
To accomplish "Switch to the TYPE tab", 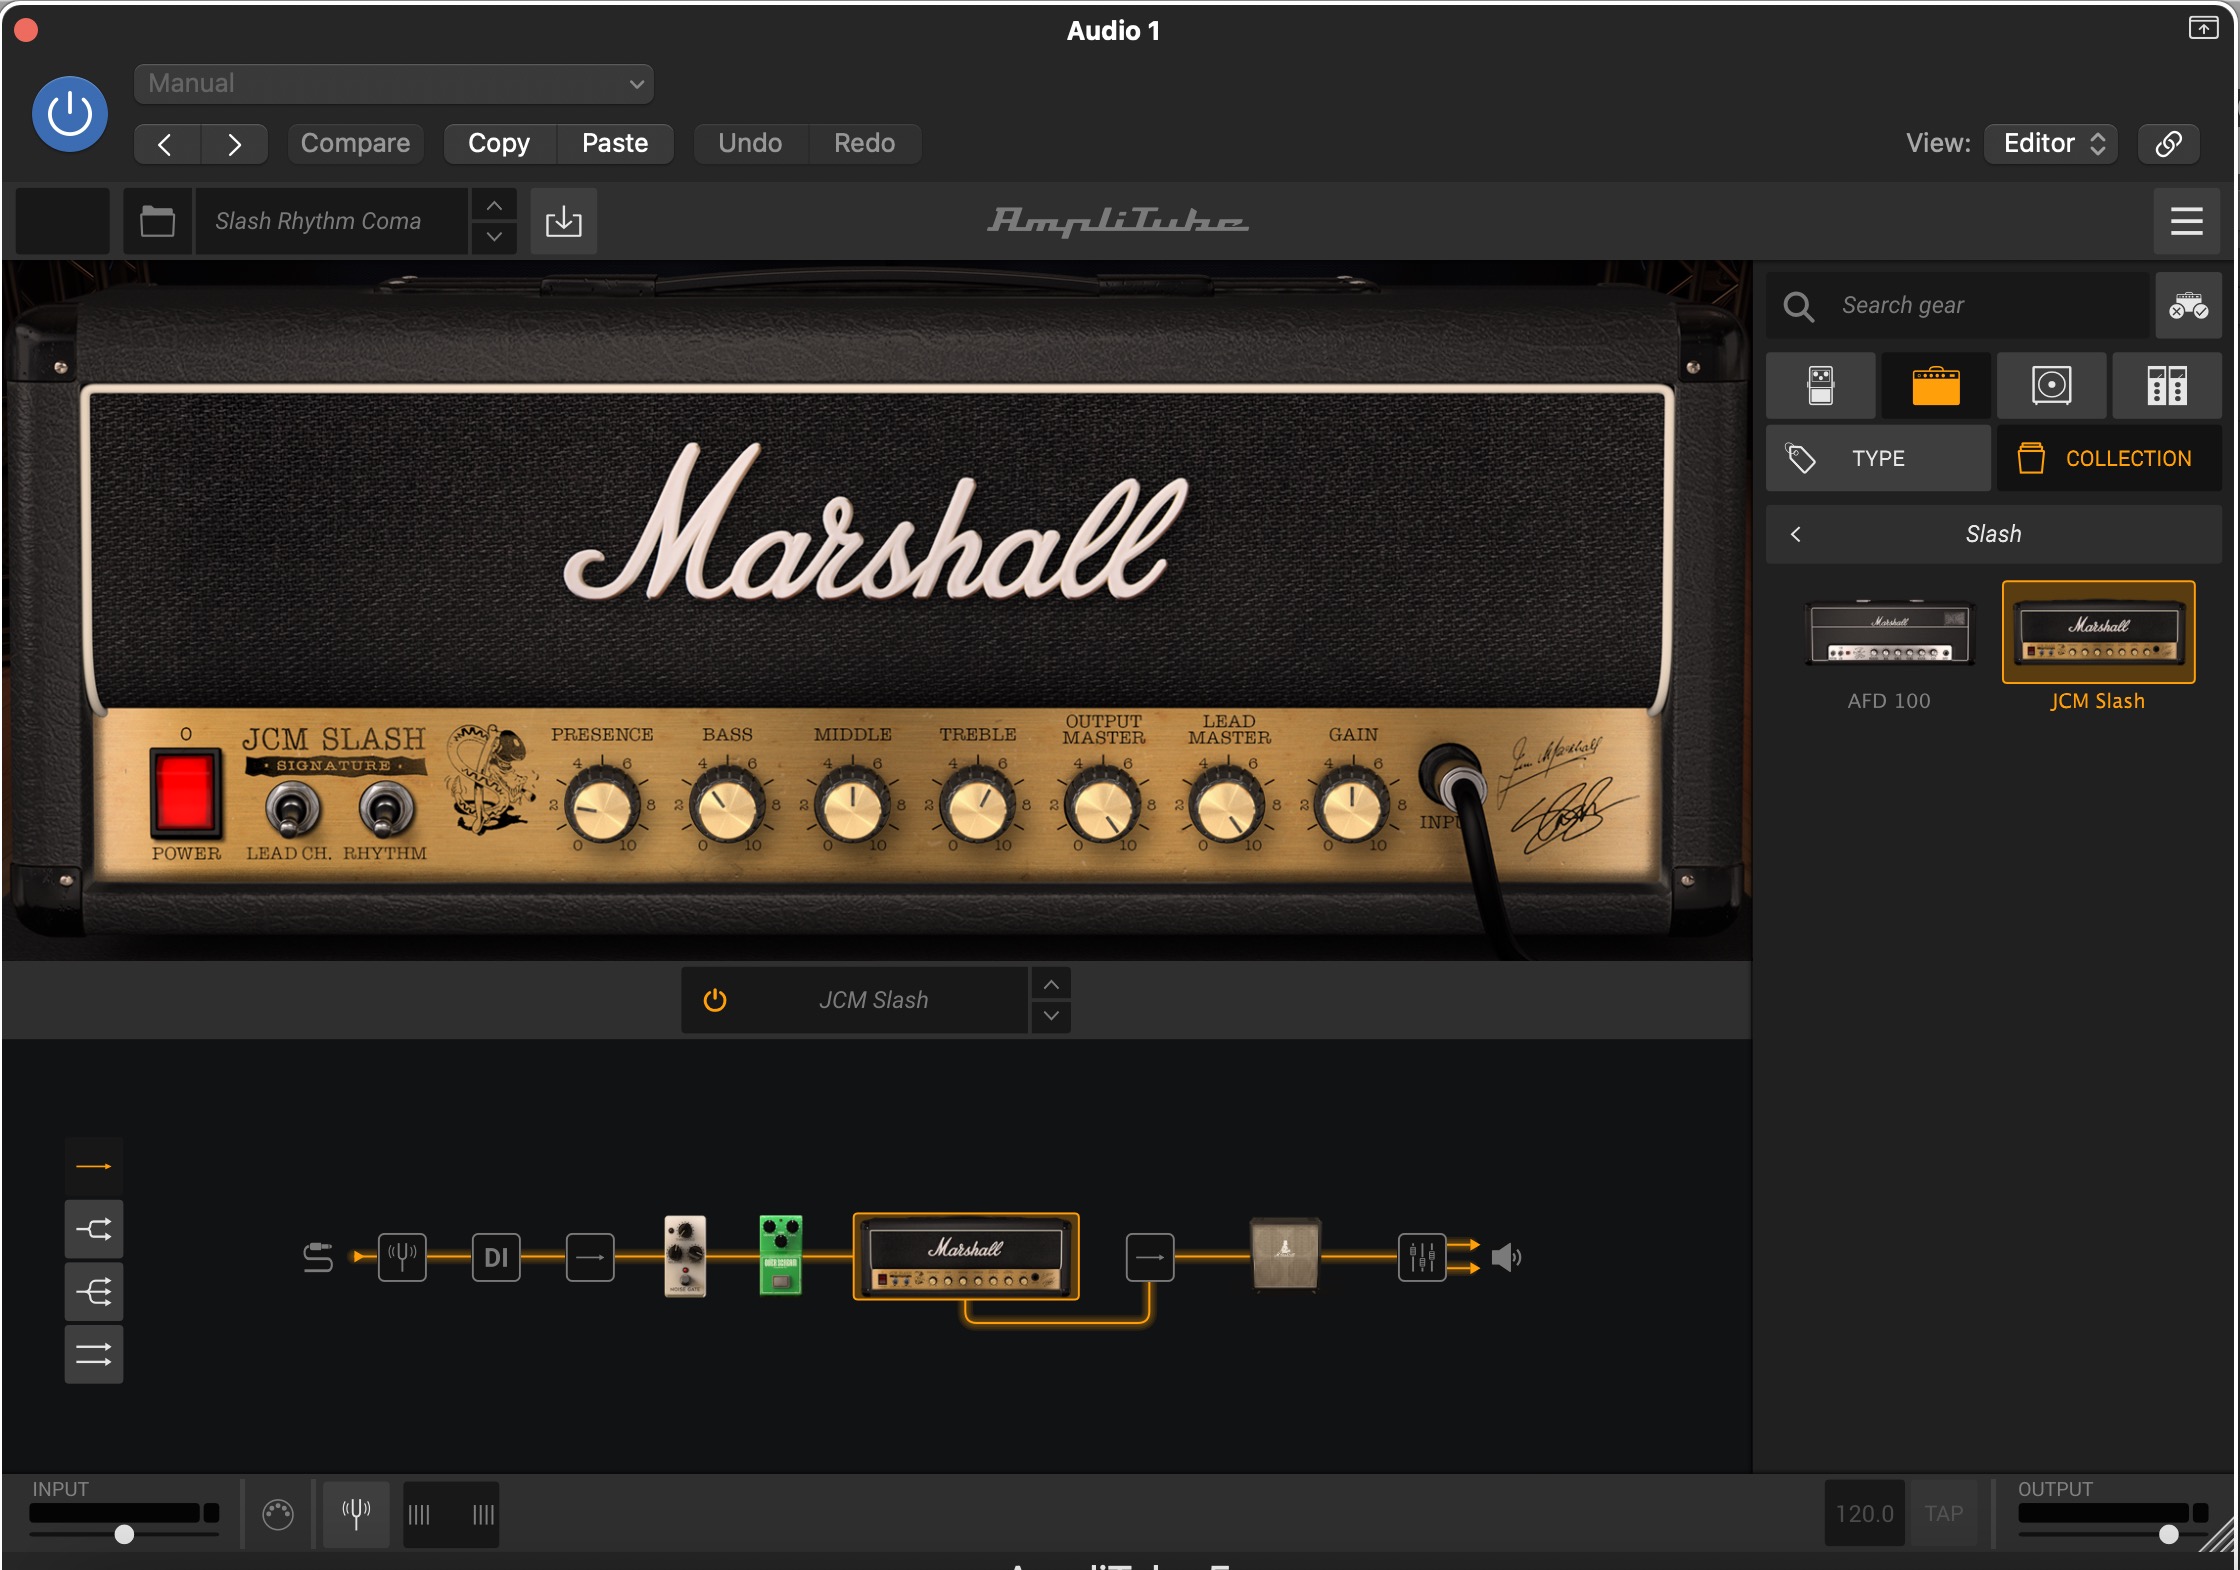I will coord(1878,459).
